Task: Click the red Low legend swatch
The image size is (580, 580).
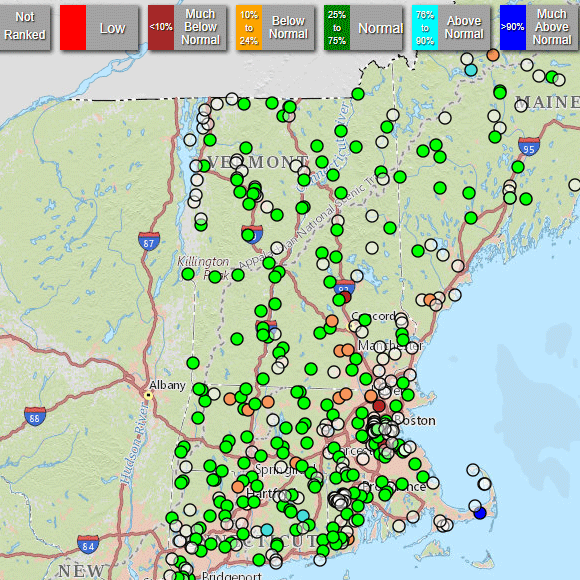Action: (x=73, y=28)
